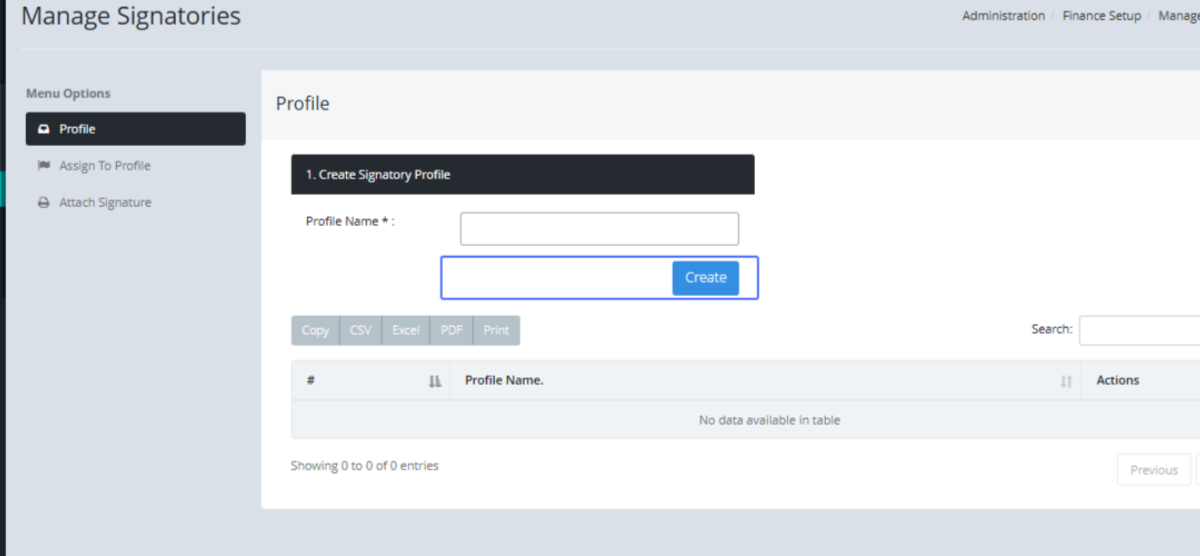This screenshot has width=1200, height=556.
Task: Select the 'No data available in table' row
Action: (x=768, y=420)
